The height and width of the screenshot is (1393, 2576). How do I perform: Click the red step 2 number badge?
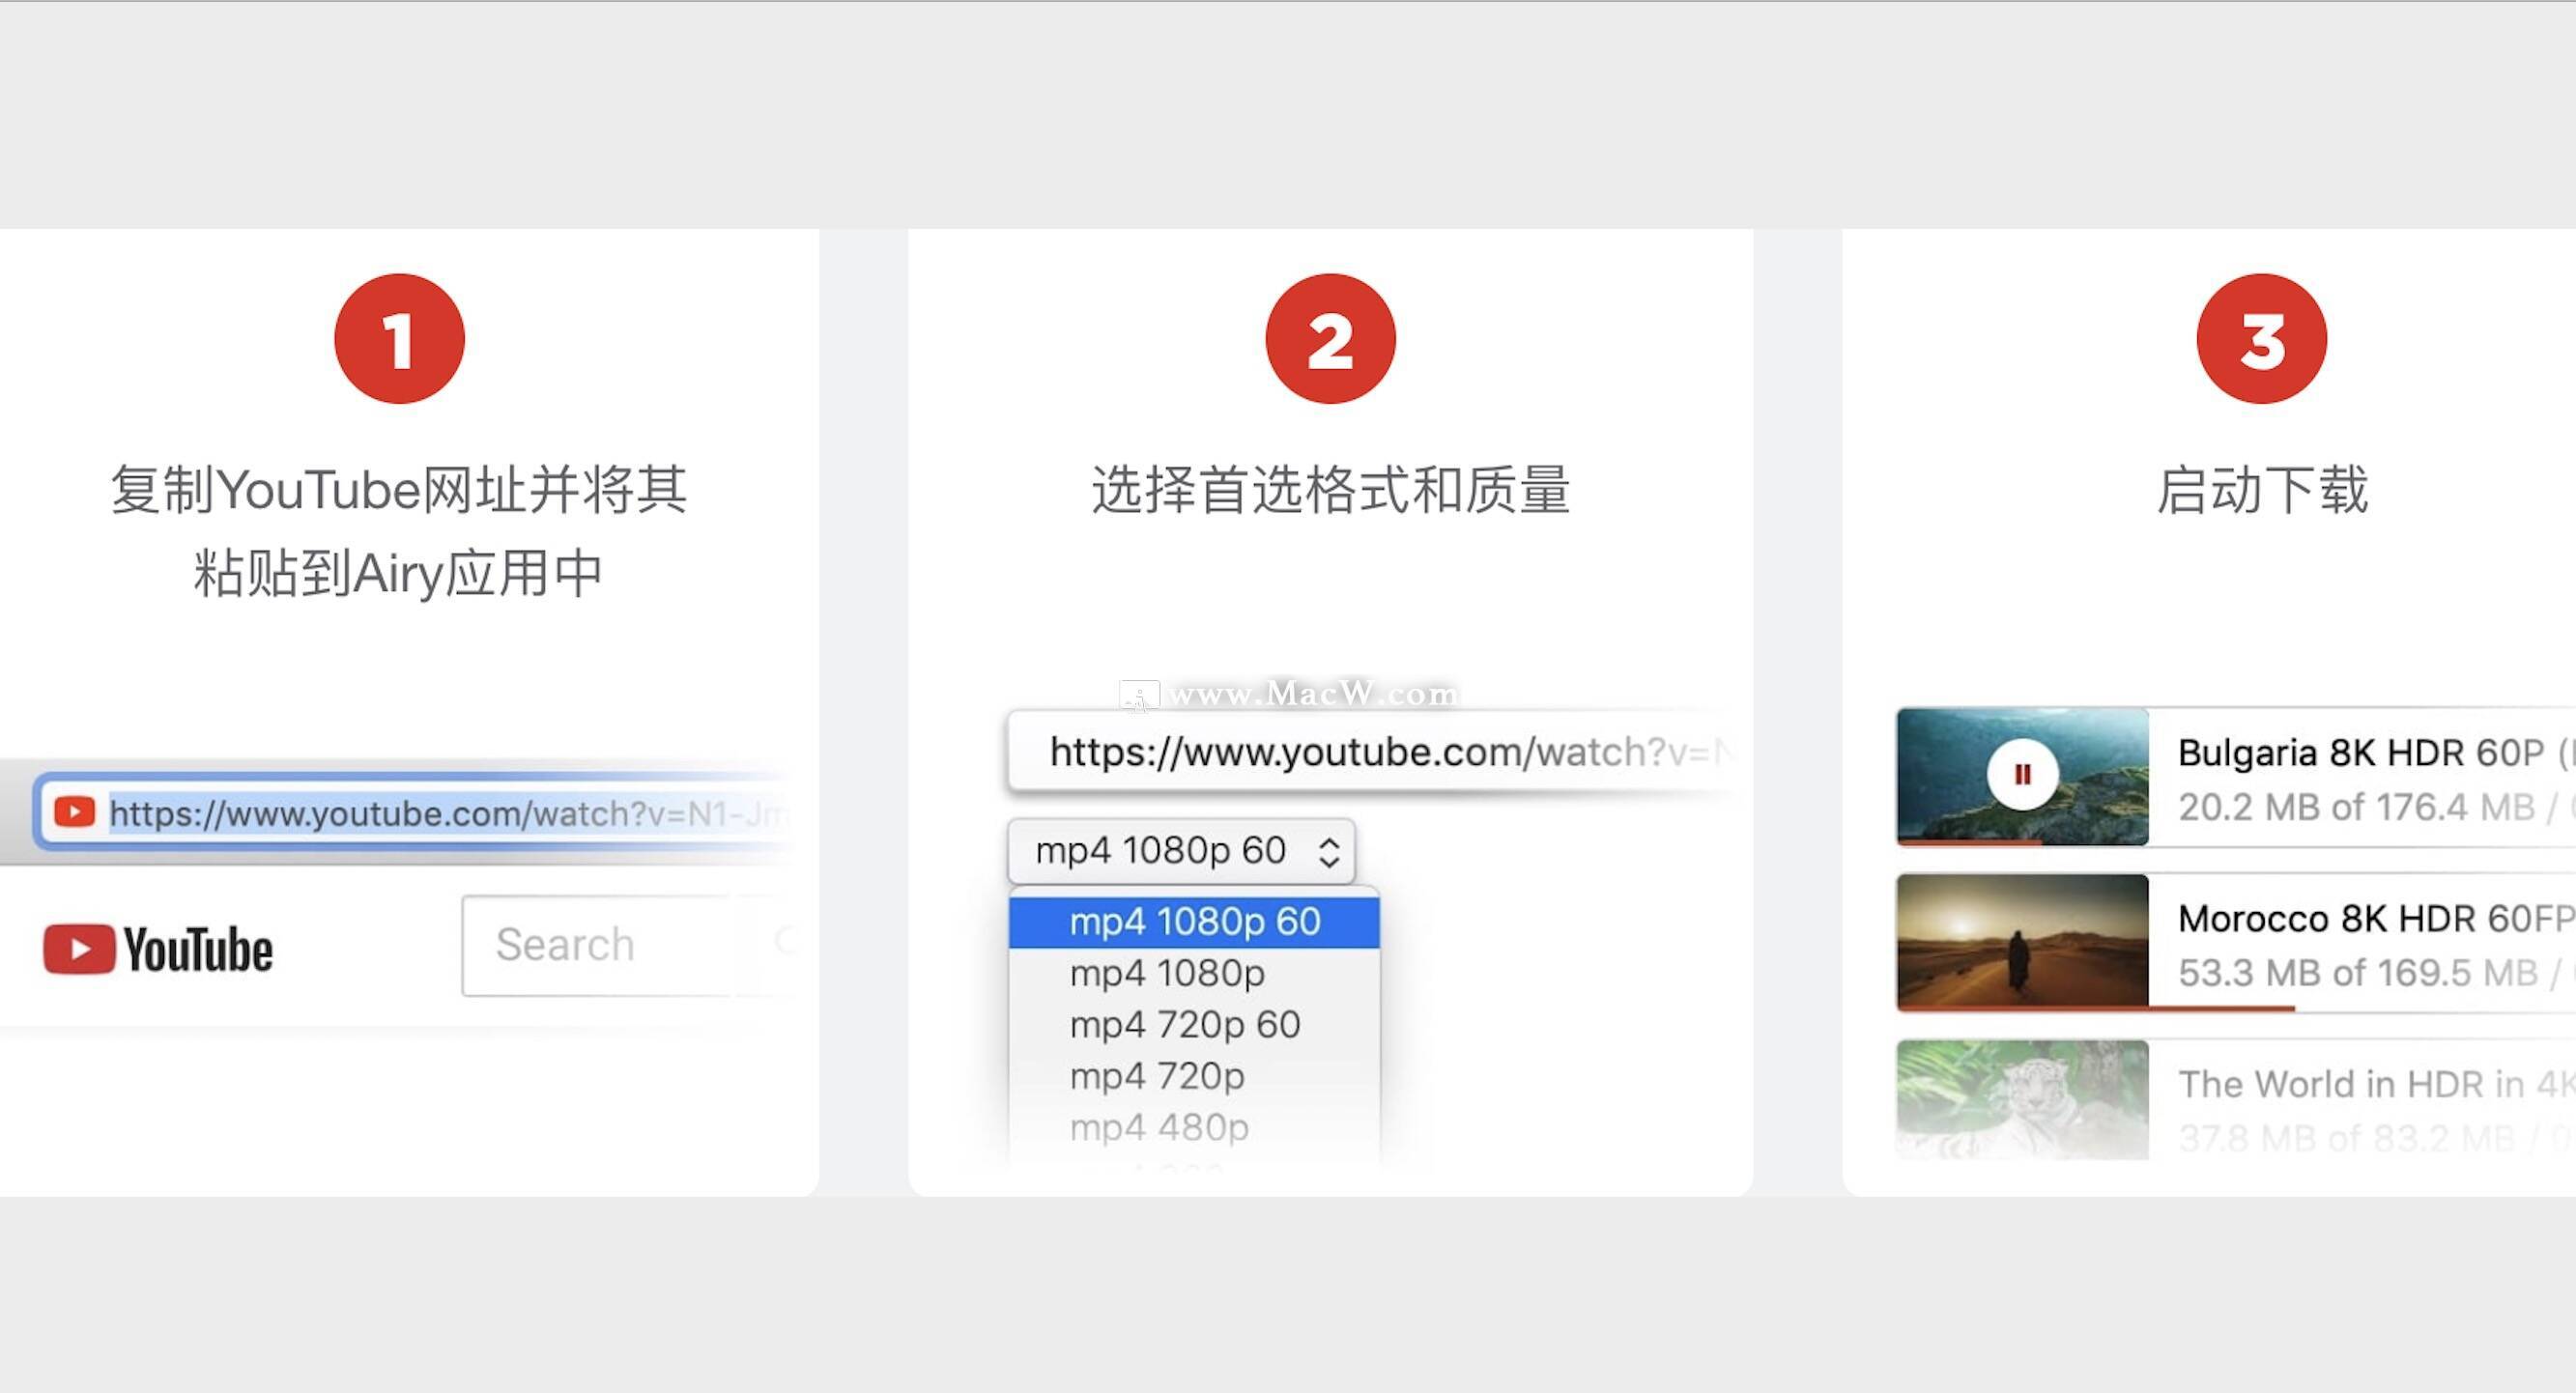[1328, 338]
